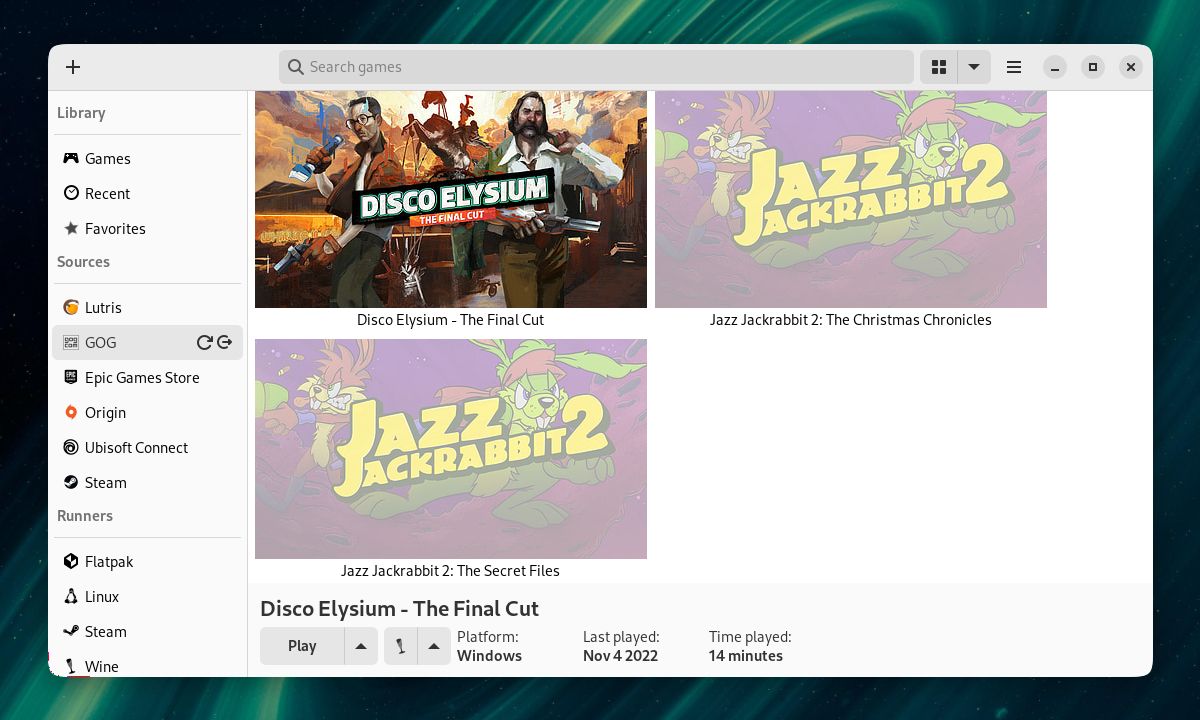Select the Lutris source
The height and width of the screenshot is (720, 1200).
point(103,307)
